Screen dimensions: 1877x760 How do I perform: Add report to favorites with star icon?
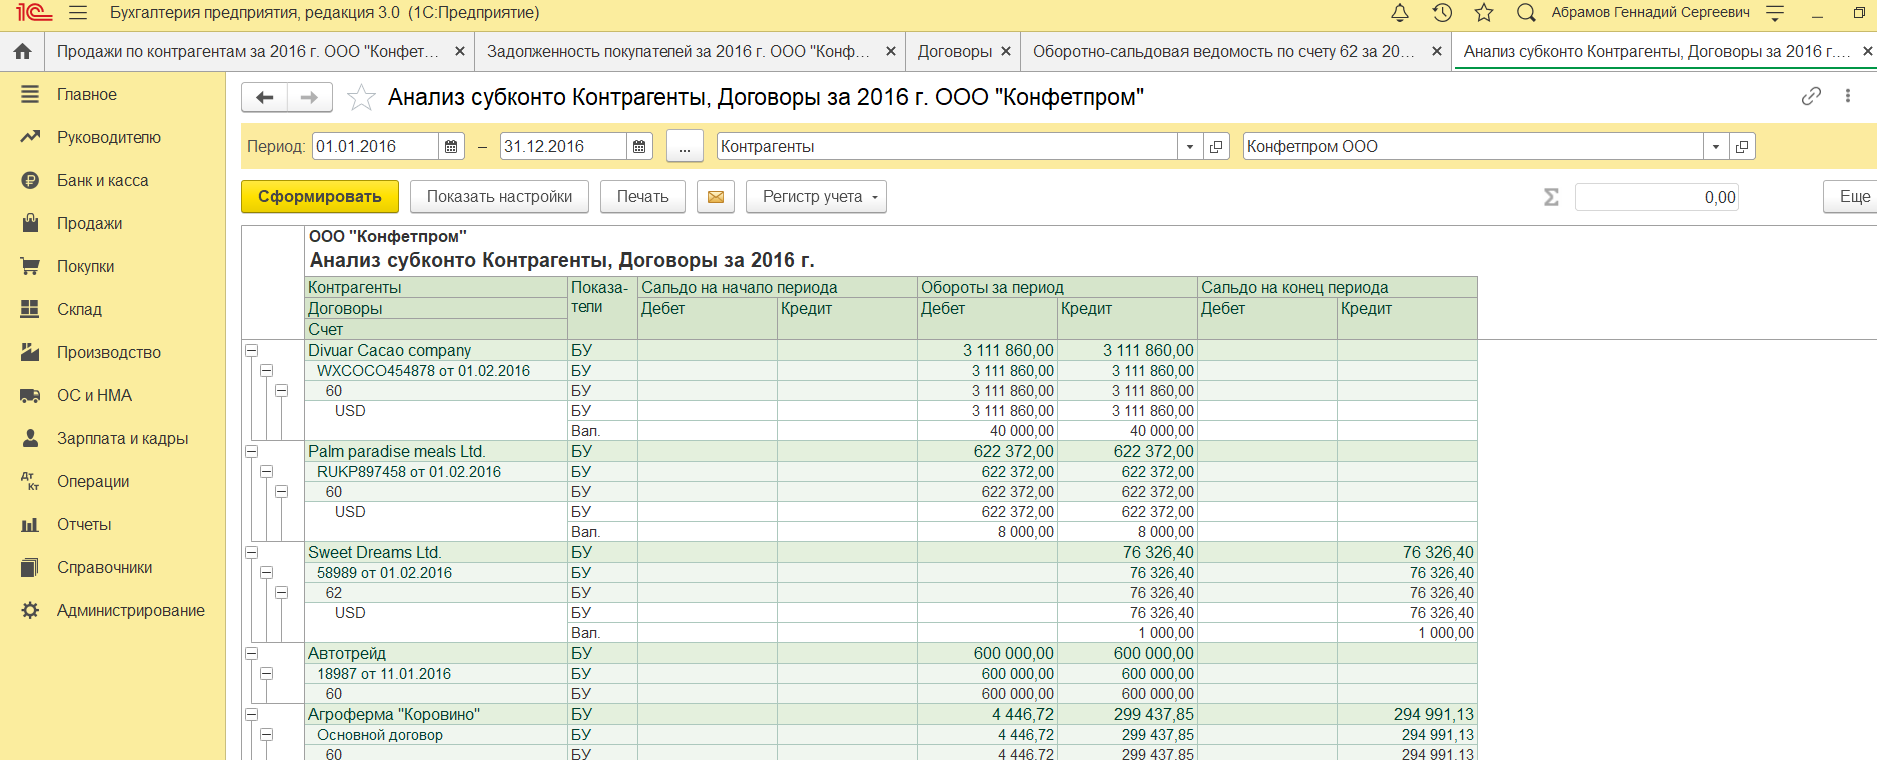click(x=361, y=97)
